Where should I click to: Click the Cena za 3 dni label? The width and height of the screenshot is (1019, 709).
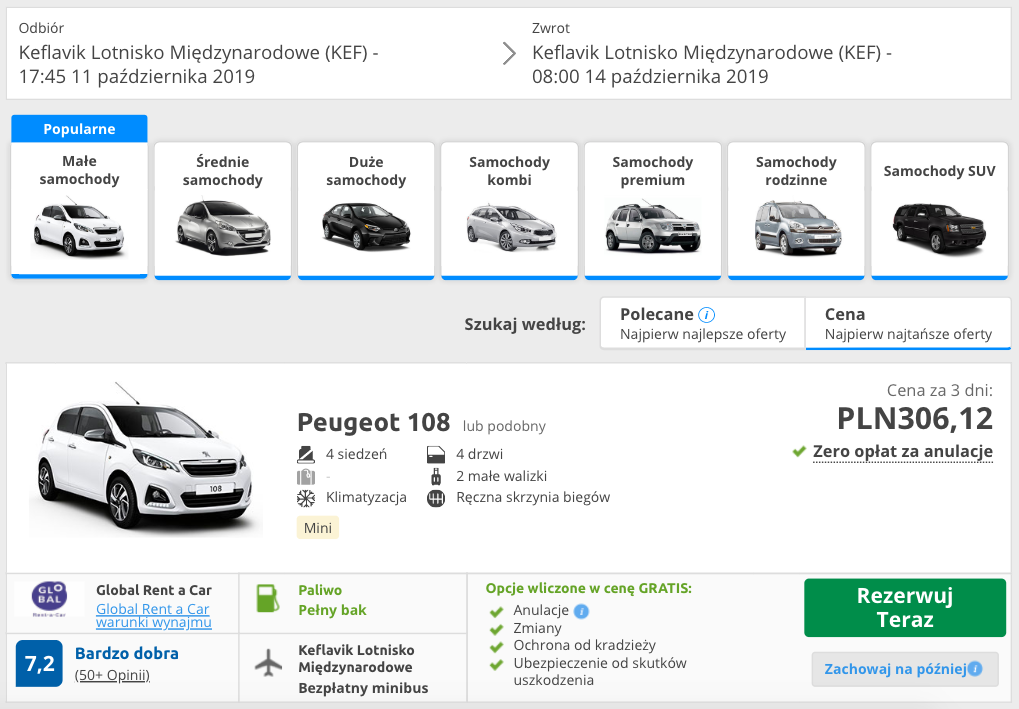pyautogui.click(x=940, y=391)
